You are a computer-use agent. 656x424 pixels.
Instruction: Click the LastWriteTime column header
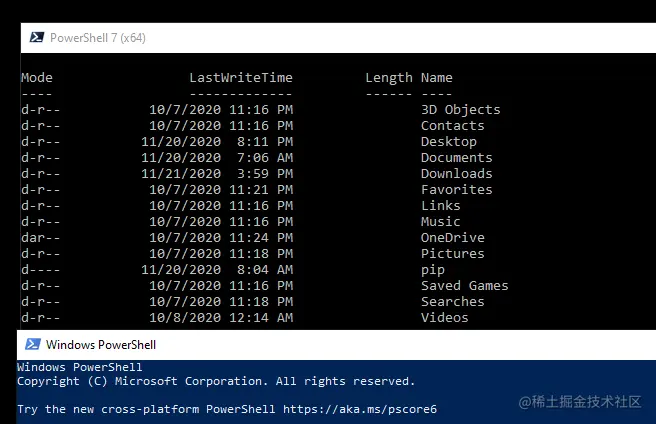click(241, 77)
